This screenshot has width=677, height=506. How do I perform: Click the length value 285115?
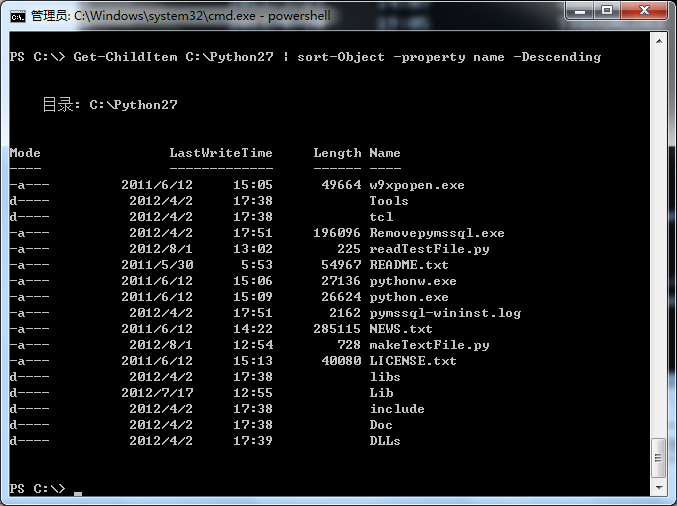tap(337, 329)
